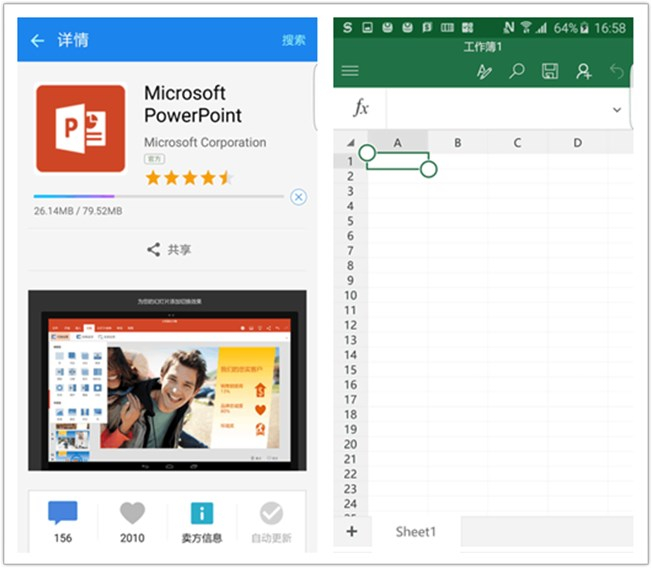Tap the NFC N icon in status bar
652x568 pixels.
[x=509, y=27]
